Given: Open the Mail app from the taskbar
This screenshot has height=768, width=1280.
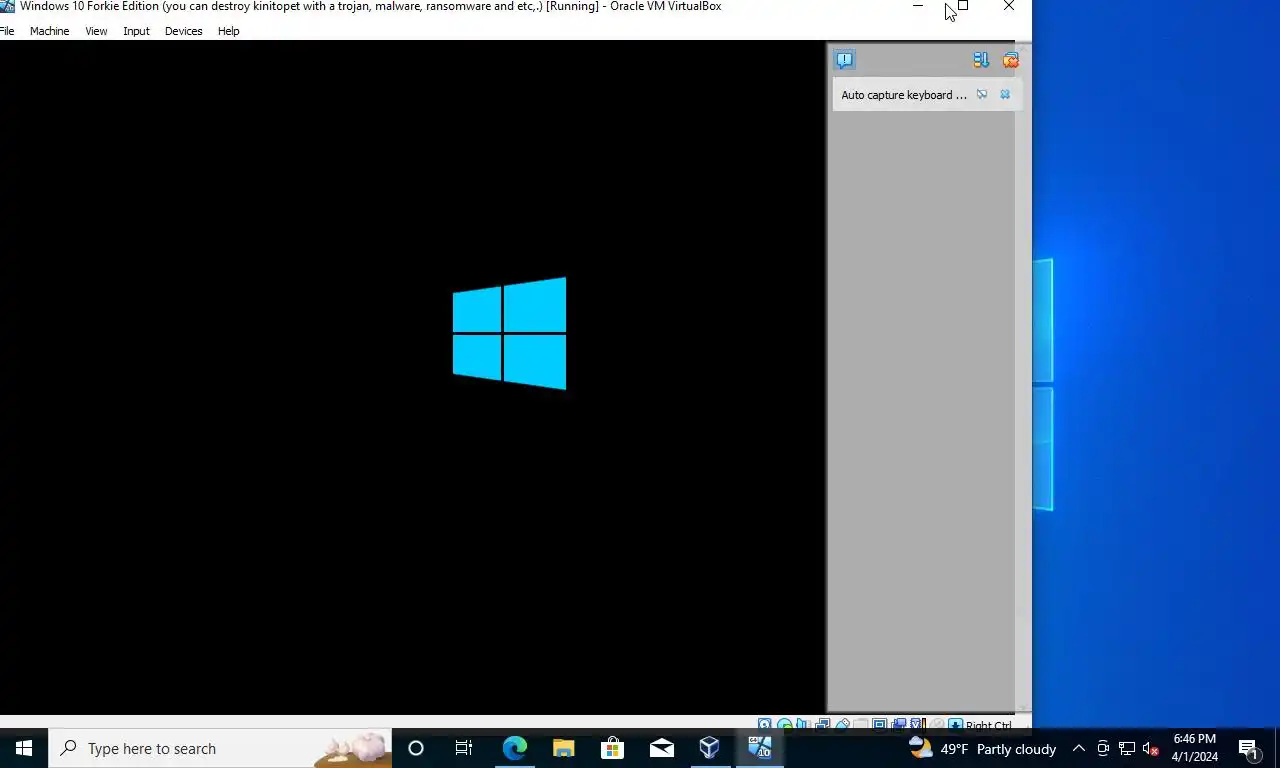Looking at the screenshot, I should (x=661, y=748).
